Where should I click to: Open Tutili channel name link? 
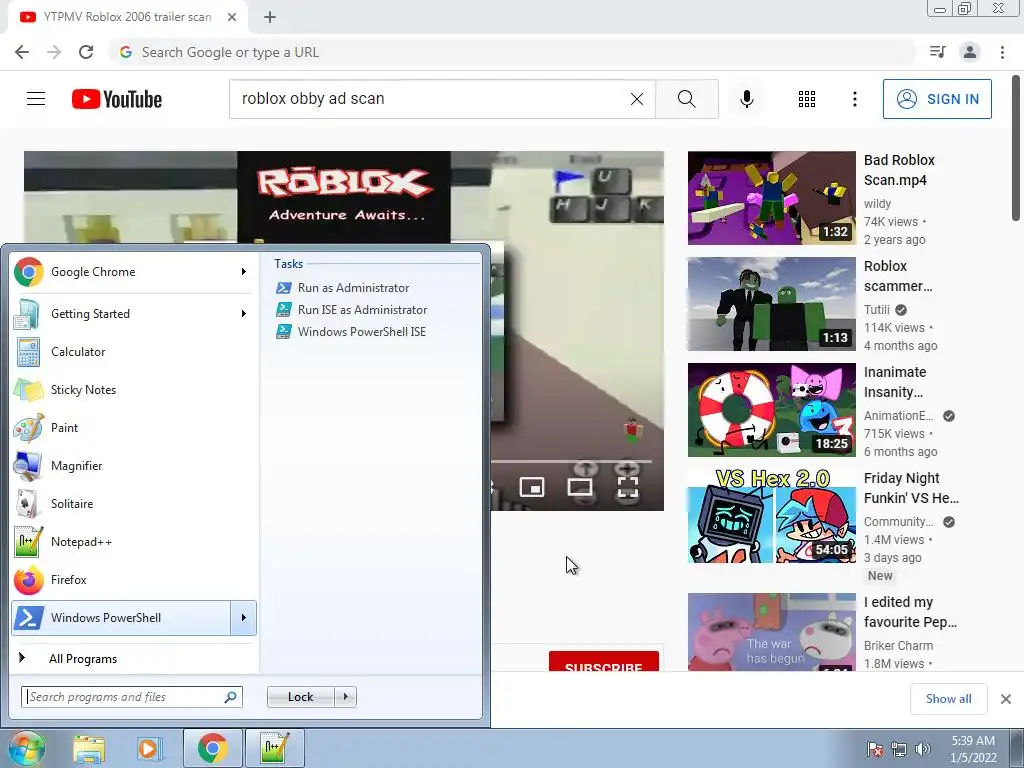[876, 310]
